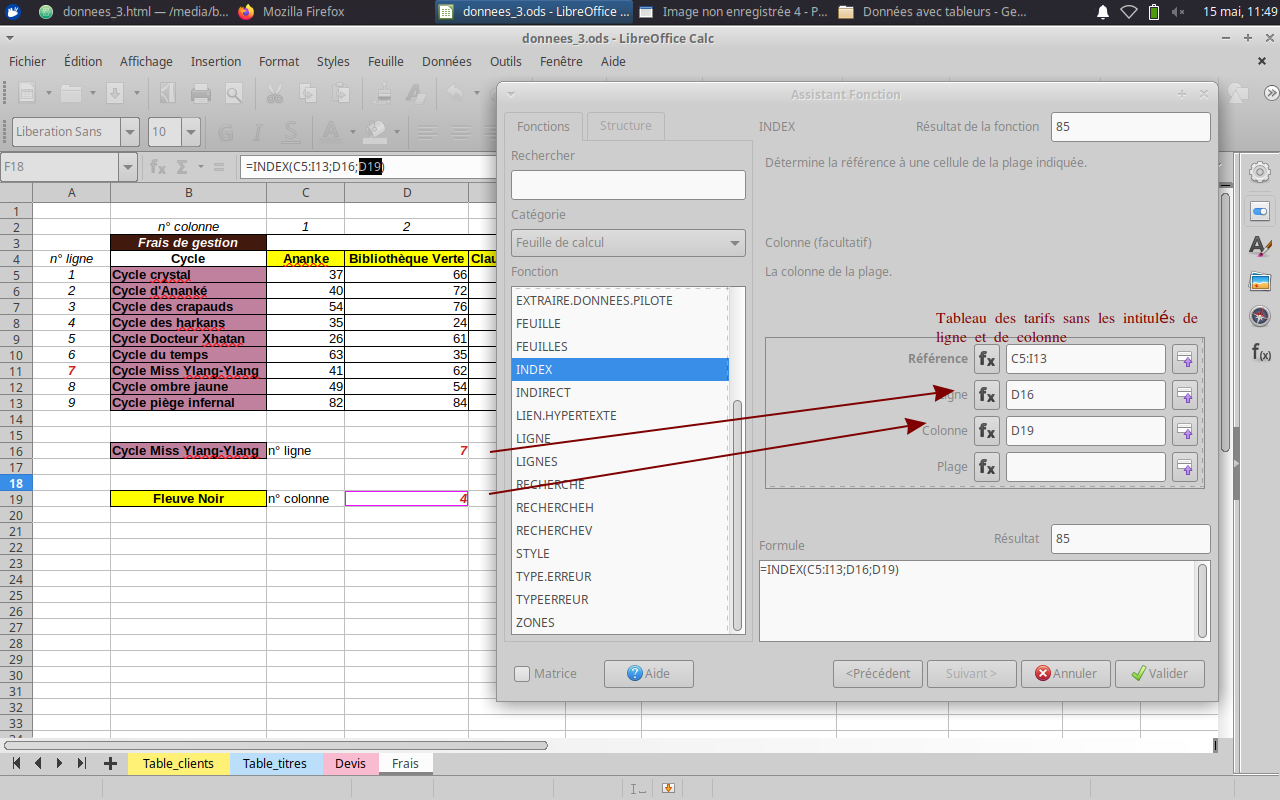The height and width of the screenshot is (800, 1280).
Task: Open the sidebar Navigator compass icon
Action: [x=1260, y=317]
